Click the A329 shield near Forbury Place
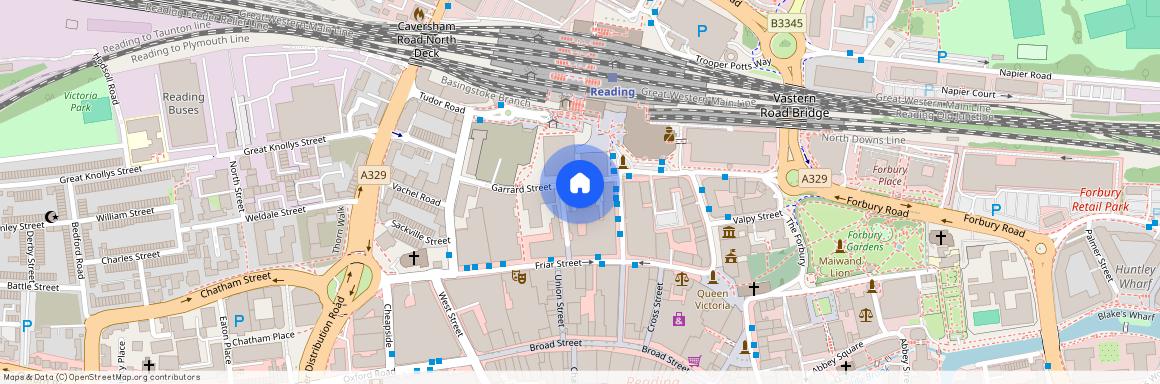The height and width of the screenshot is (384, 1160). click(815, 178)
